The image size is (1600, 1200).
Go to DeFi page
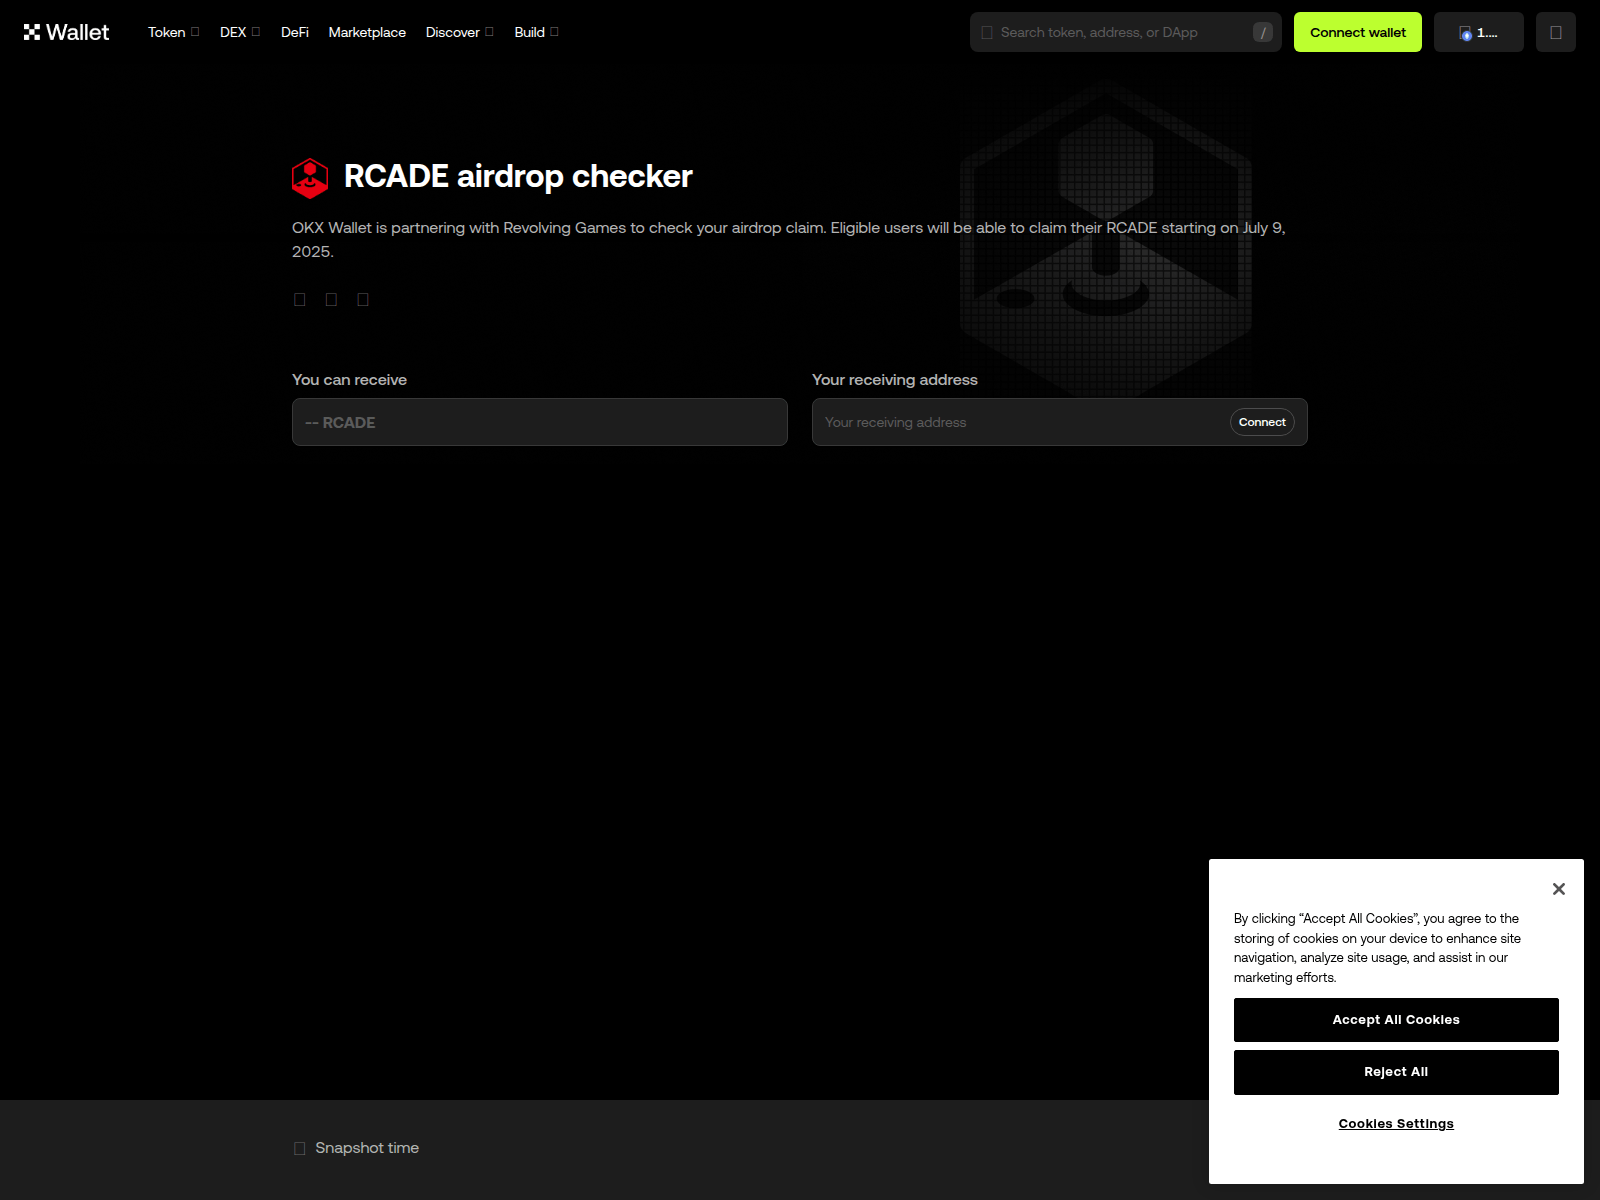click(295, 32)
